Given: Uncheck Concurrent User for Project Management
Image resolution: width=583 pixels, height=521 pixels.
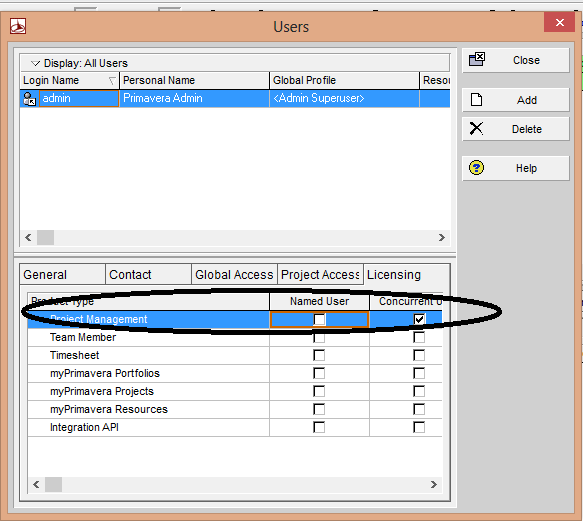Looking at the screenshot, I should 419,319.
